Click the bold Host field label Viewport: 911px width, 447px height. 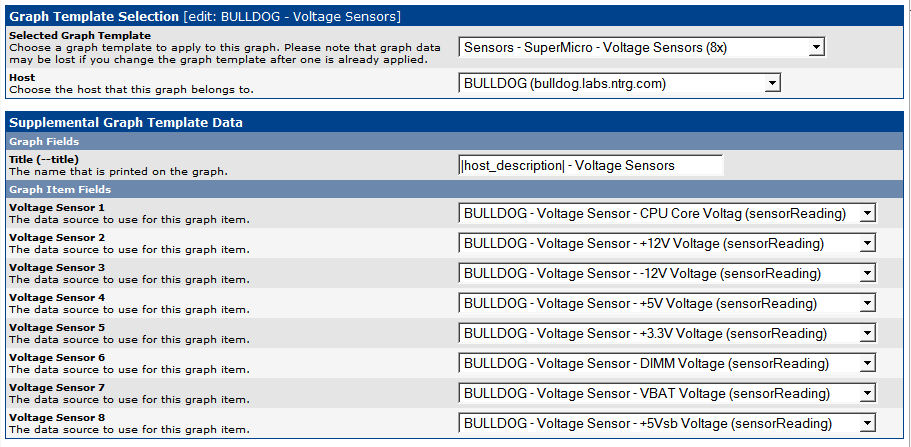pyautogui.click(x=21, y=77)
